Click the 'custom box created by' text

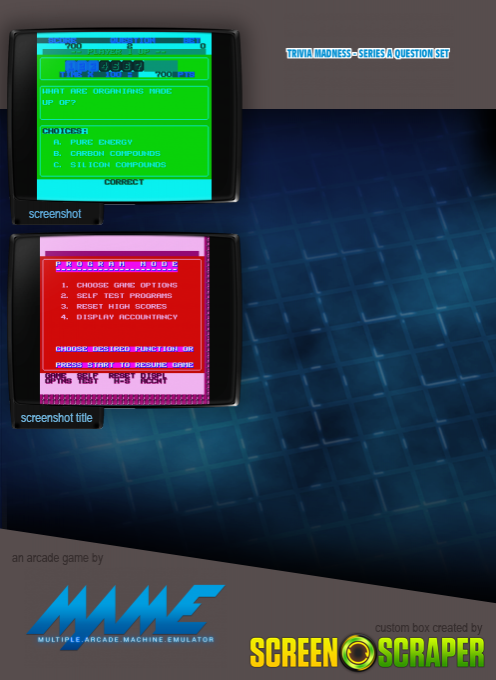point(428,628)
